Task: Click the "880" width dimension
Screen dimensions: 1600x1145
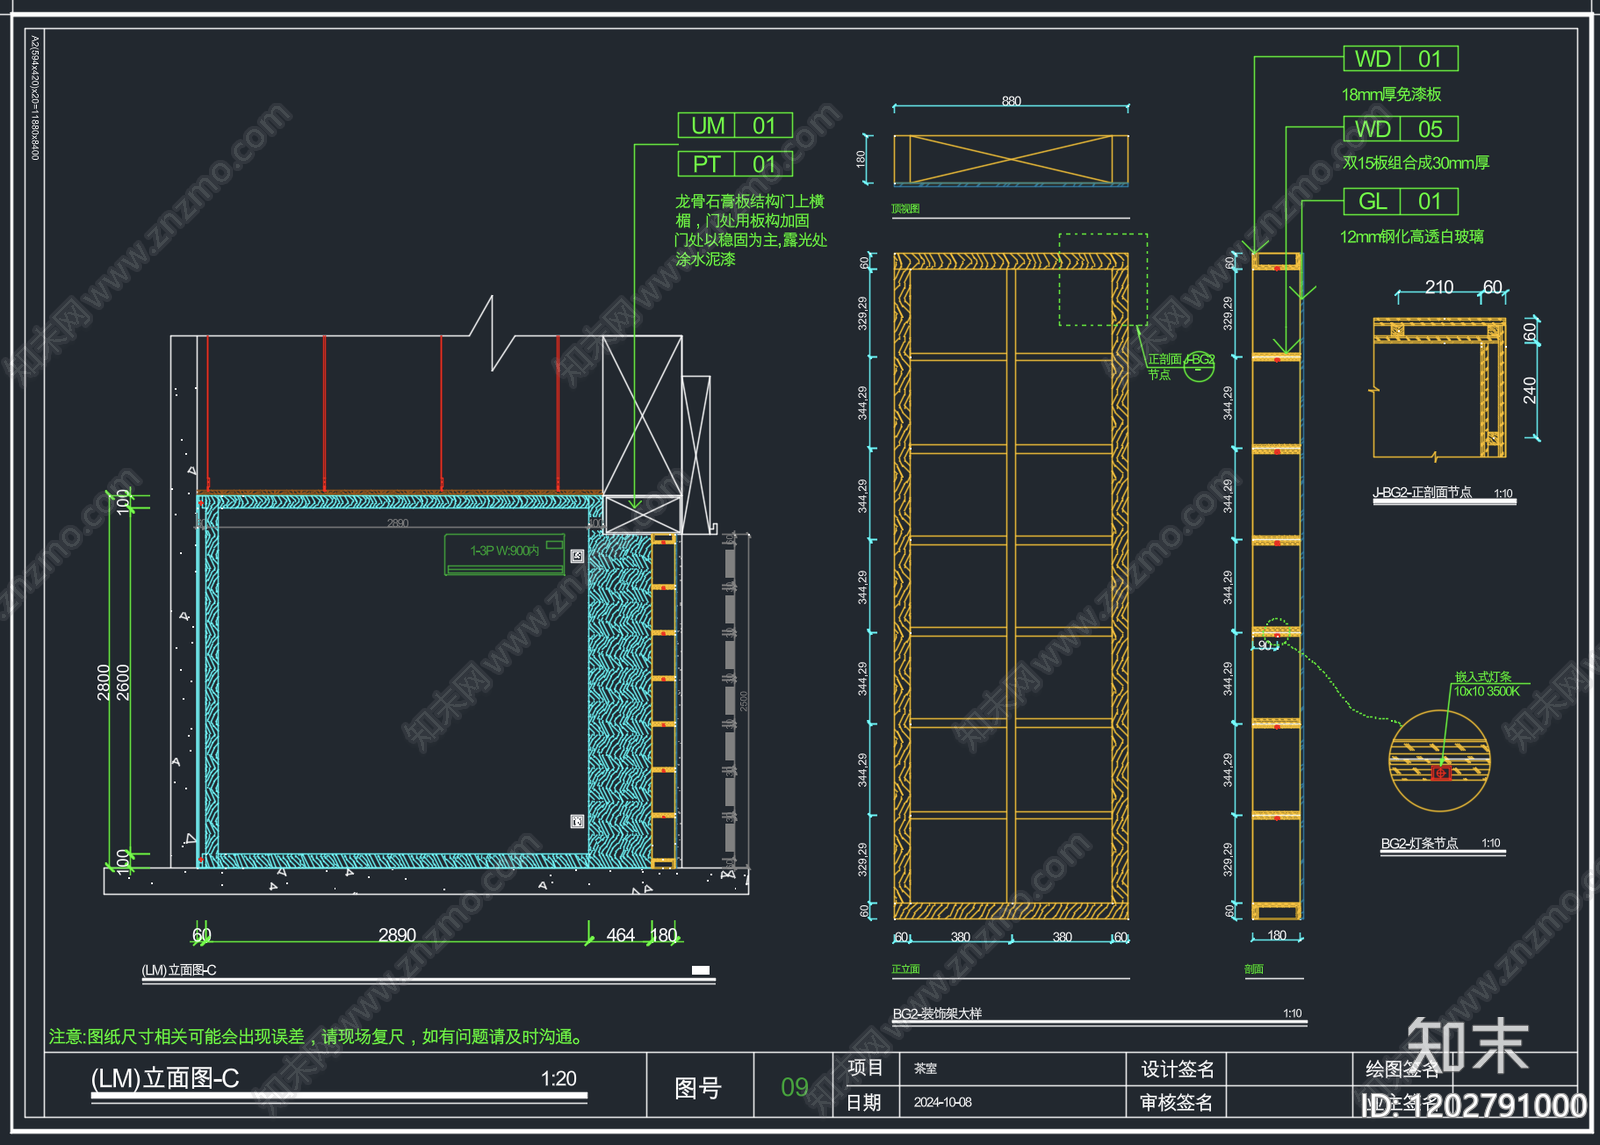Action: 1011,101
